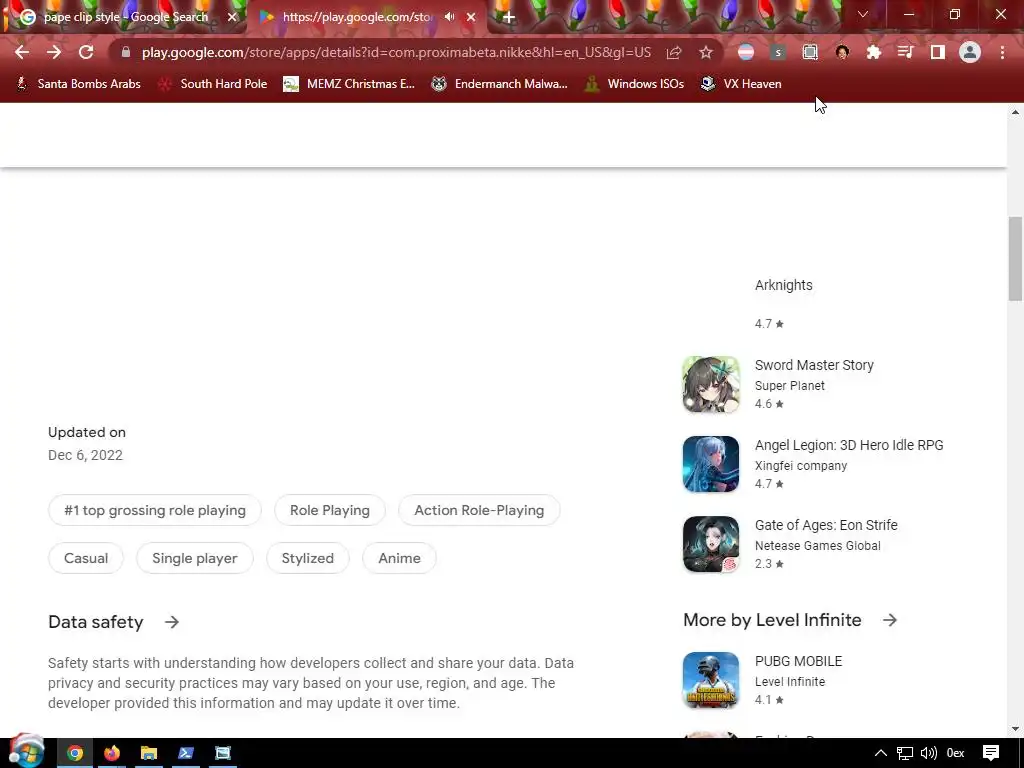Click the Dec 6, 2022 update date

pyautogui.click(x=85, y=455)
